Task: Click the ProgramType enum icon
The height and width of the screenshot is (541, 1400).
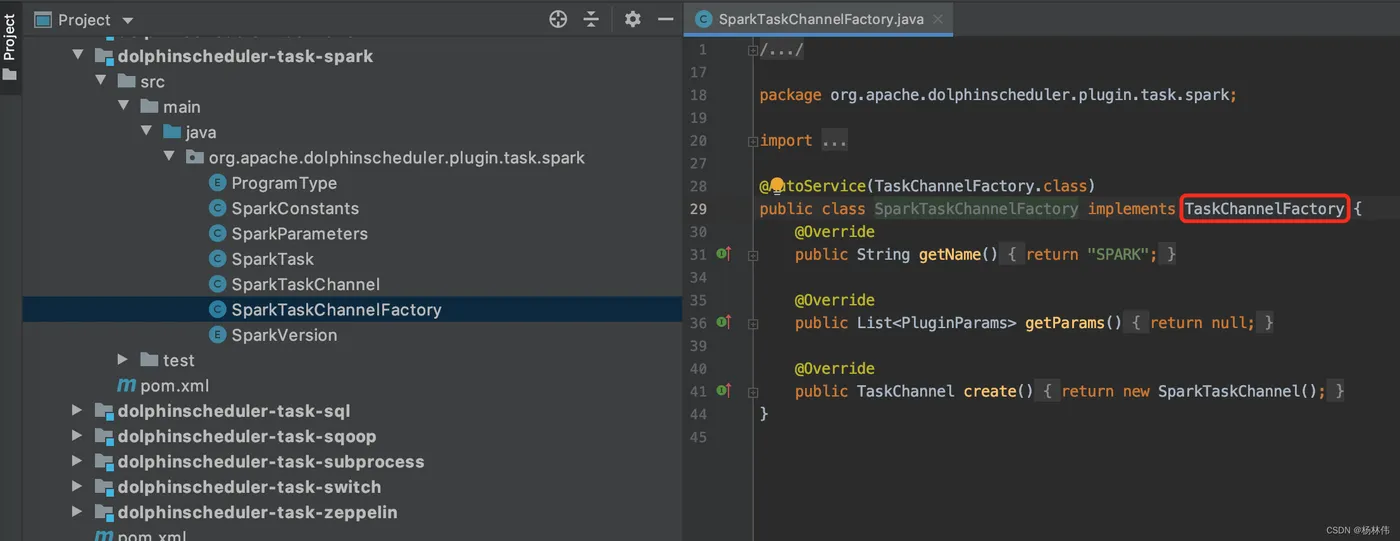Action: (217, 183)
